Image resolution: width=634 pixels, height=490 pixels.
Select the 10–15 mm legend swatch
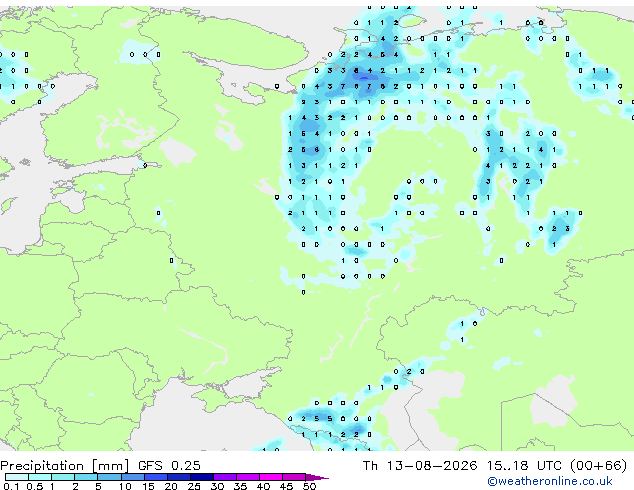click(x=132, y=477)
